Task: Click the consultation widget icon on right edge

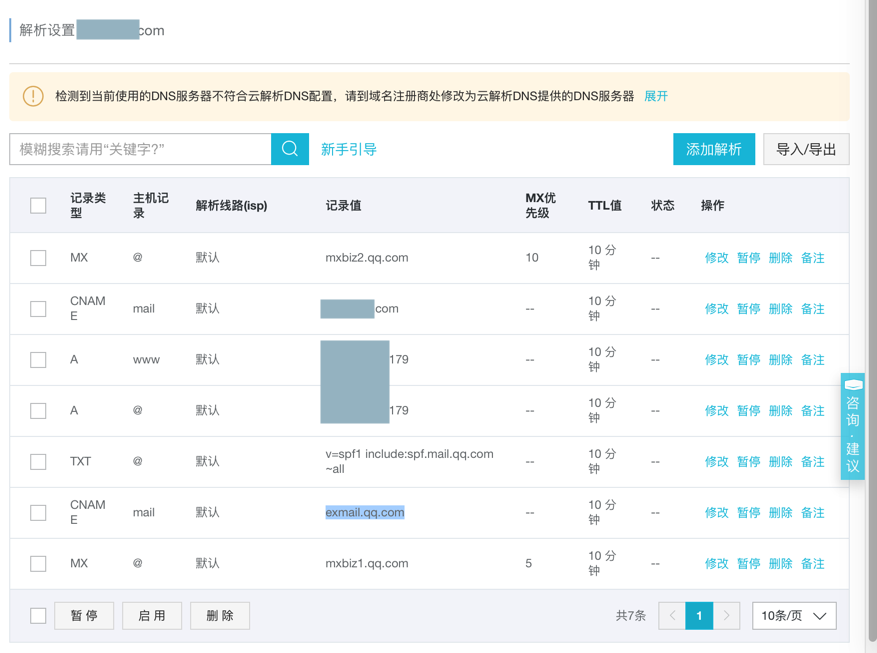Action: coord(853,385)
